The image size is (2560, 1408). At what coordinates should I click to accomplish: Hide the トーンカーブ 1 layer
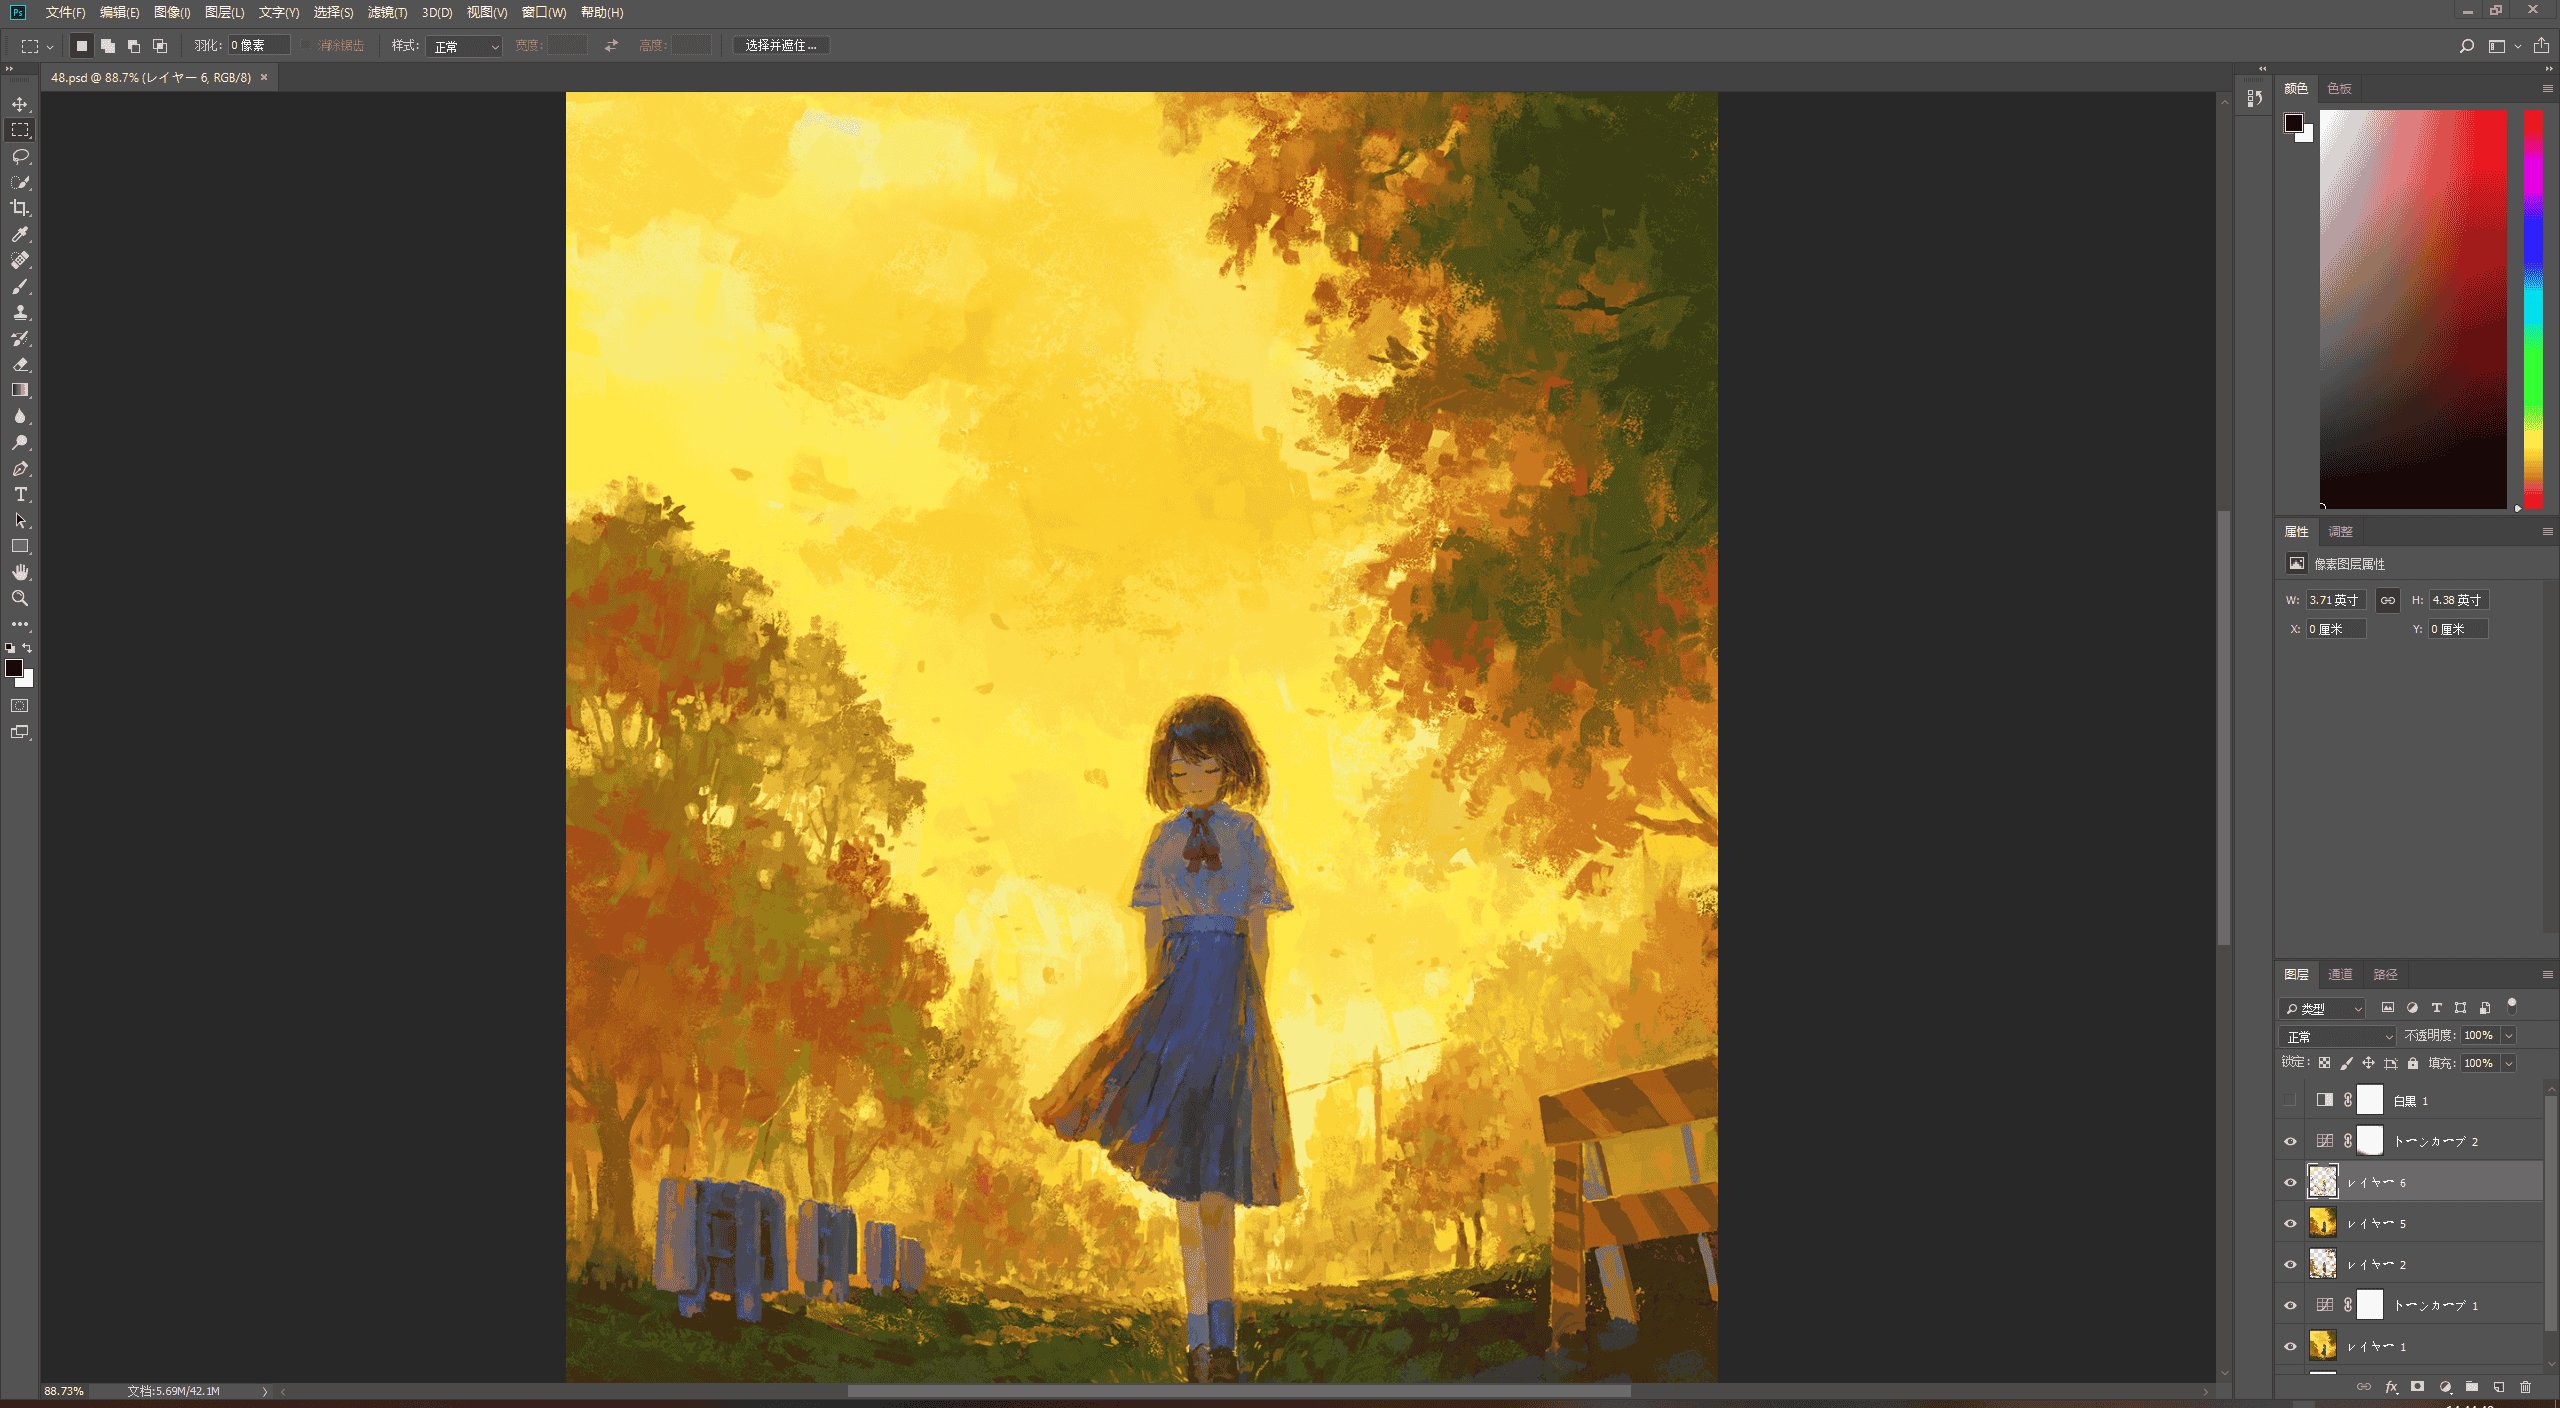click(2290, 1305)
